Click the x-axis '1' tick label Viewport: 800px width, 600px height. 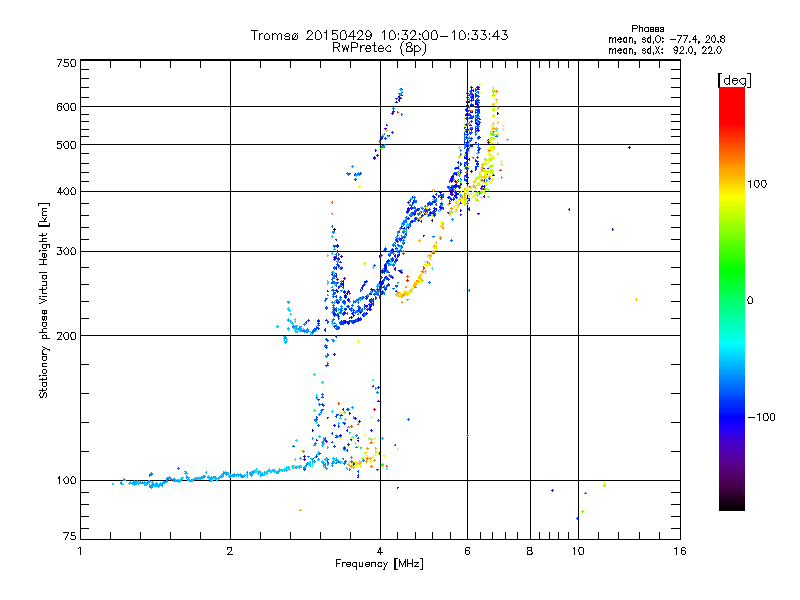(x=80, y=551)
